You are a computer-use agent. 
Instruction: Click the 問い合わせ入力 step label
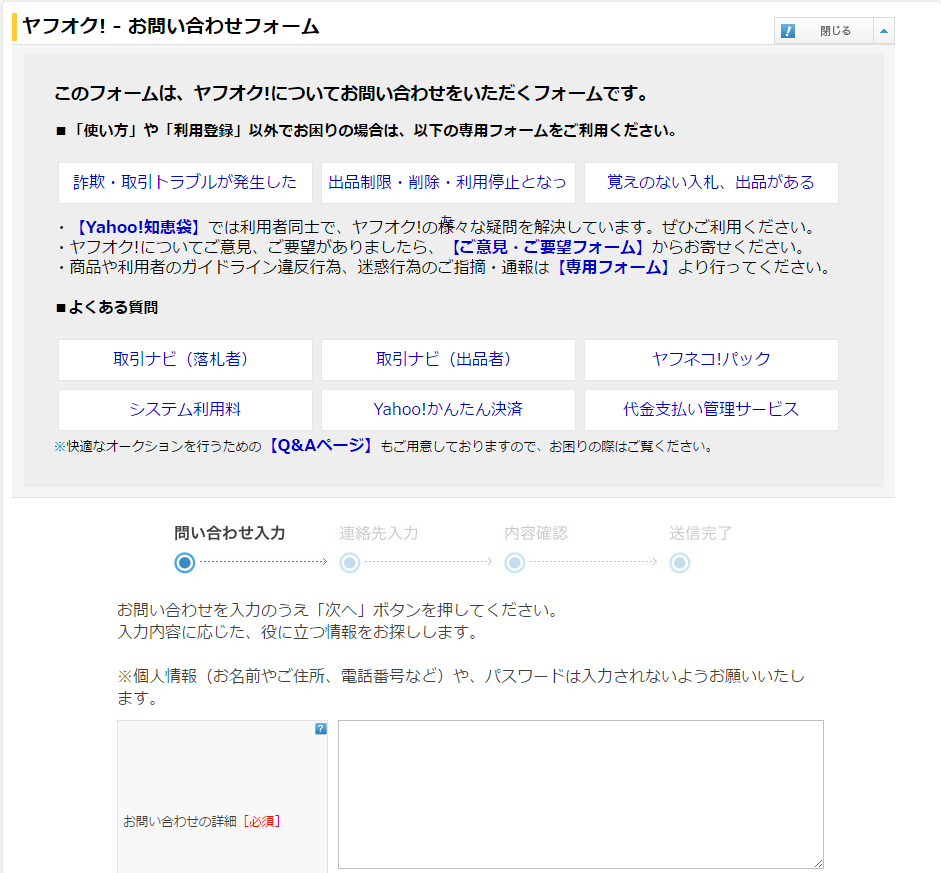coord(230,533)
